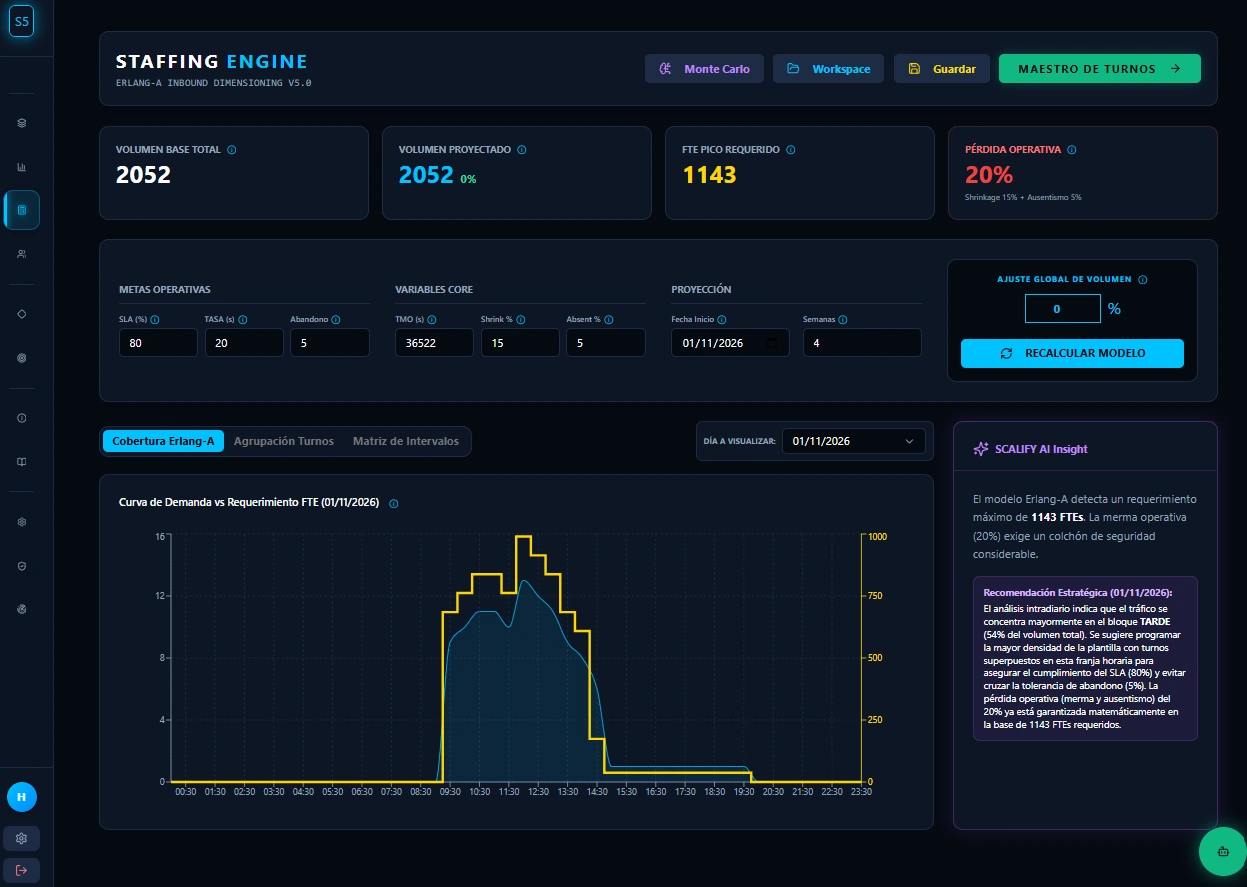Click the Recomendación Estratégica heading
Screen dimensions: 1247x887
[1077, 592]
